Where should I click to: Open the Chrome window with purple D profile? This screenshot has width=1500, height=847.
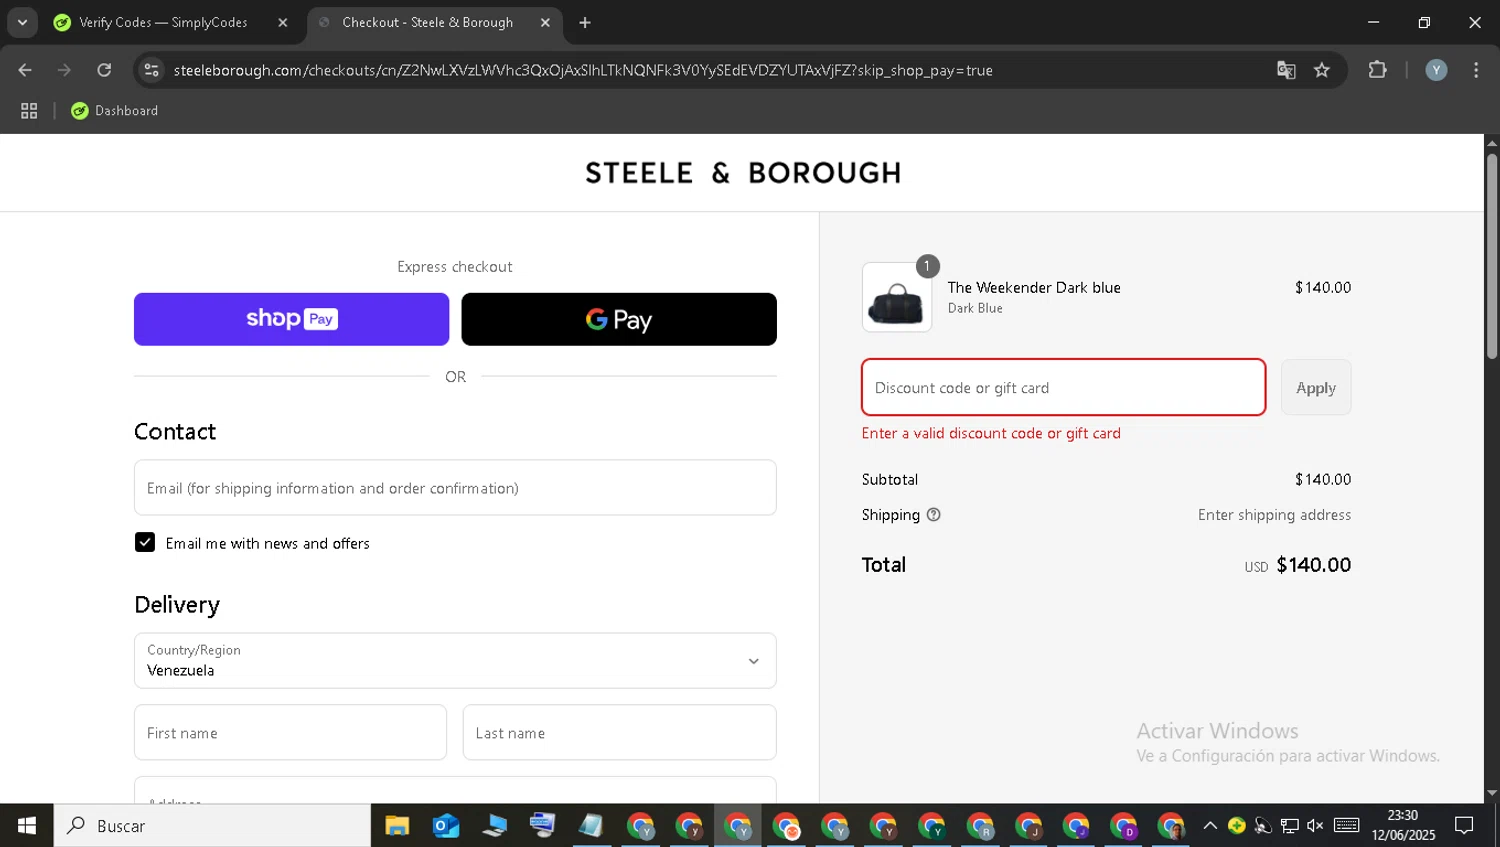click(x=1124, y=826)
